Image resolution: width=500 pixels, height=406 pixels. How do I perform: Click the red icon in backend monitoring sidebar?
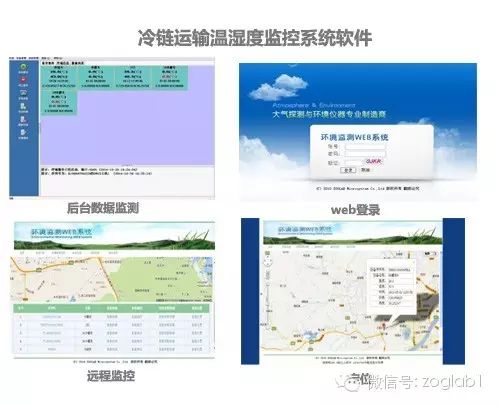click(x=23, y=80)
